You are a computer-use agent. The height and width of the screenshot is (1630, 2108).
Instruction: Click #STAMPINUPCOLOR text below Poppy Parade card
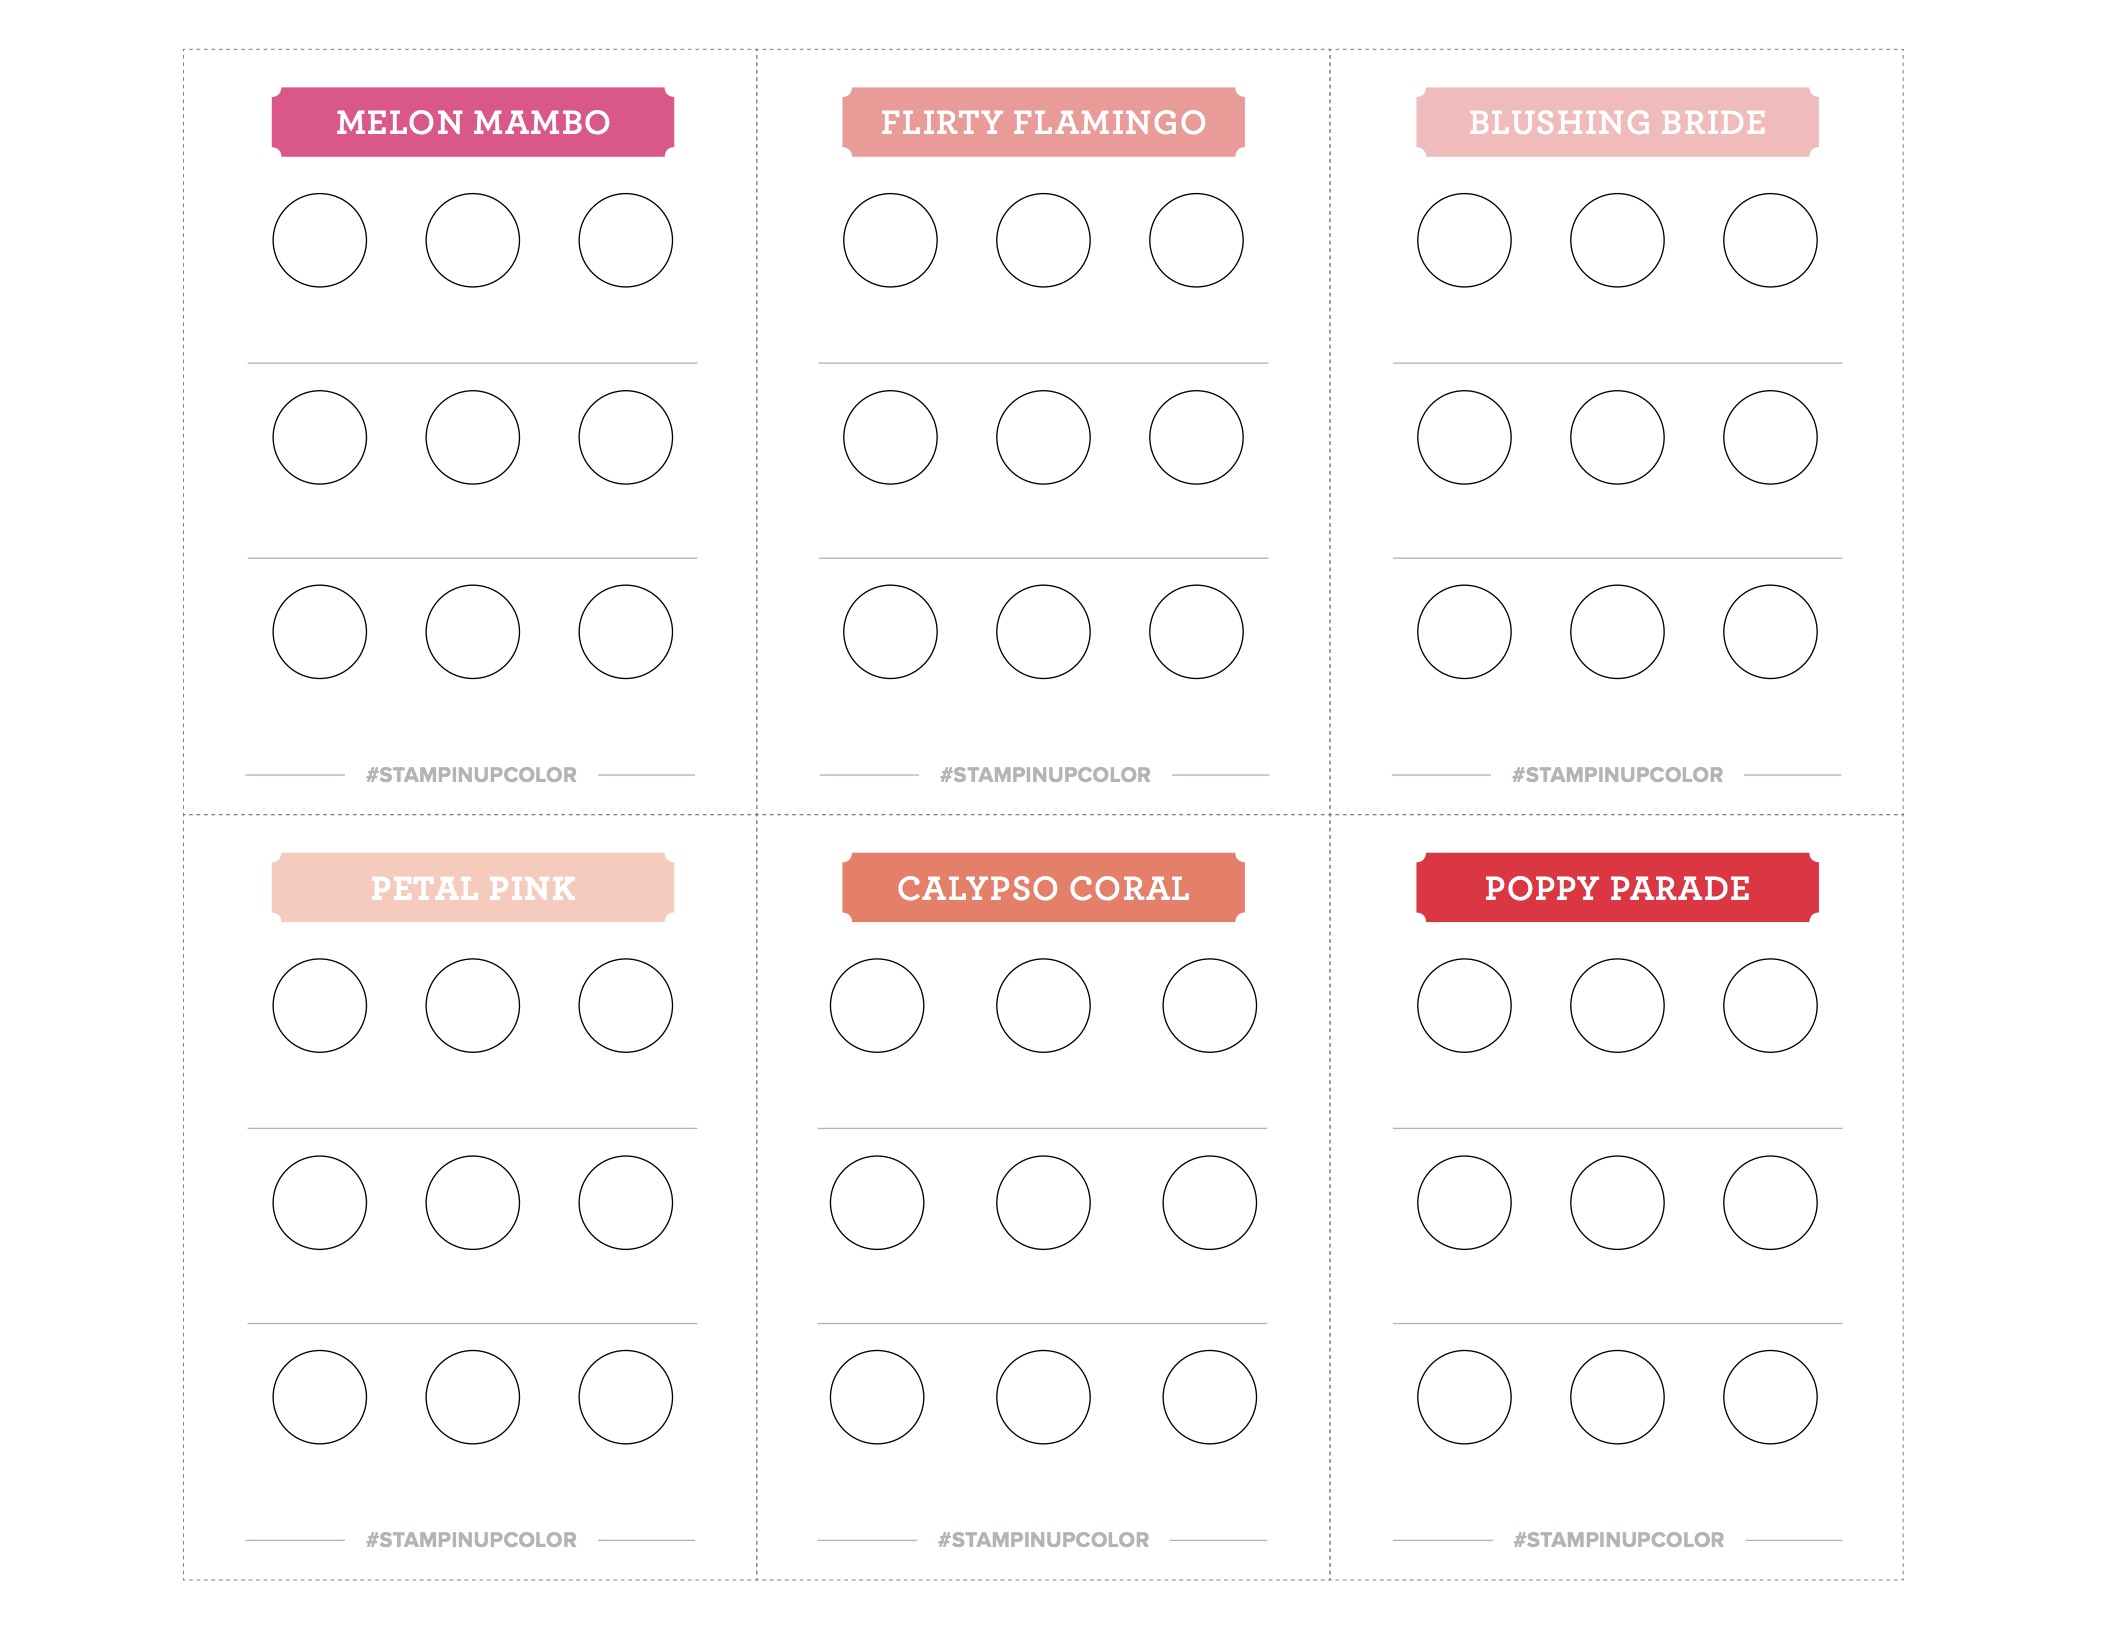pos(1618,1540)
